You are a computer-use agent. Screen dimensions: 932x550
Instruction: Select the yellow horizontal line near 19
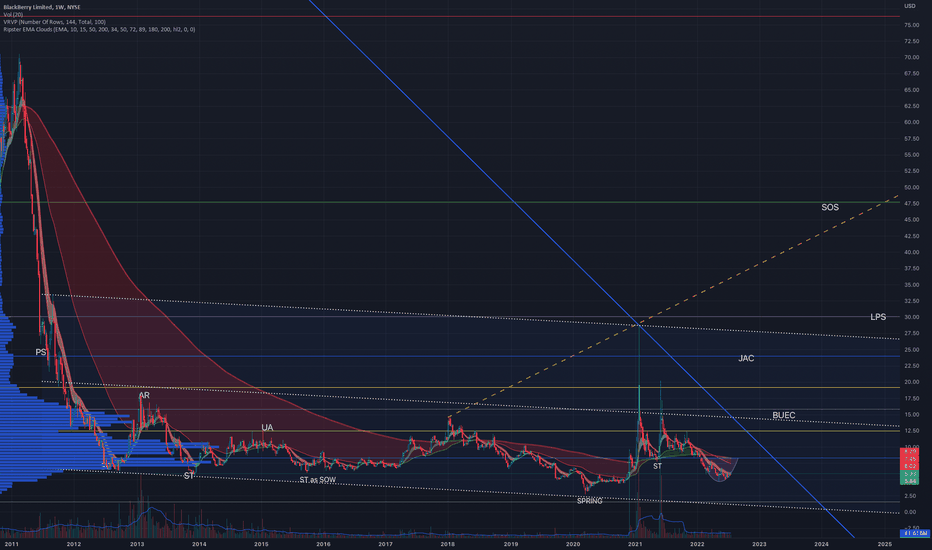458,388
